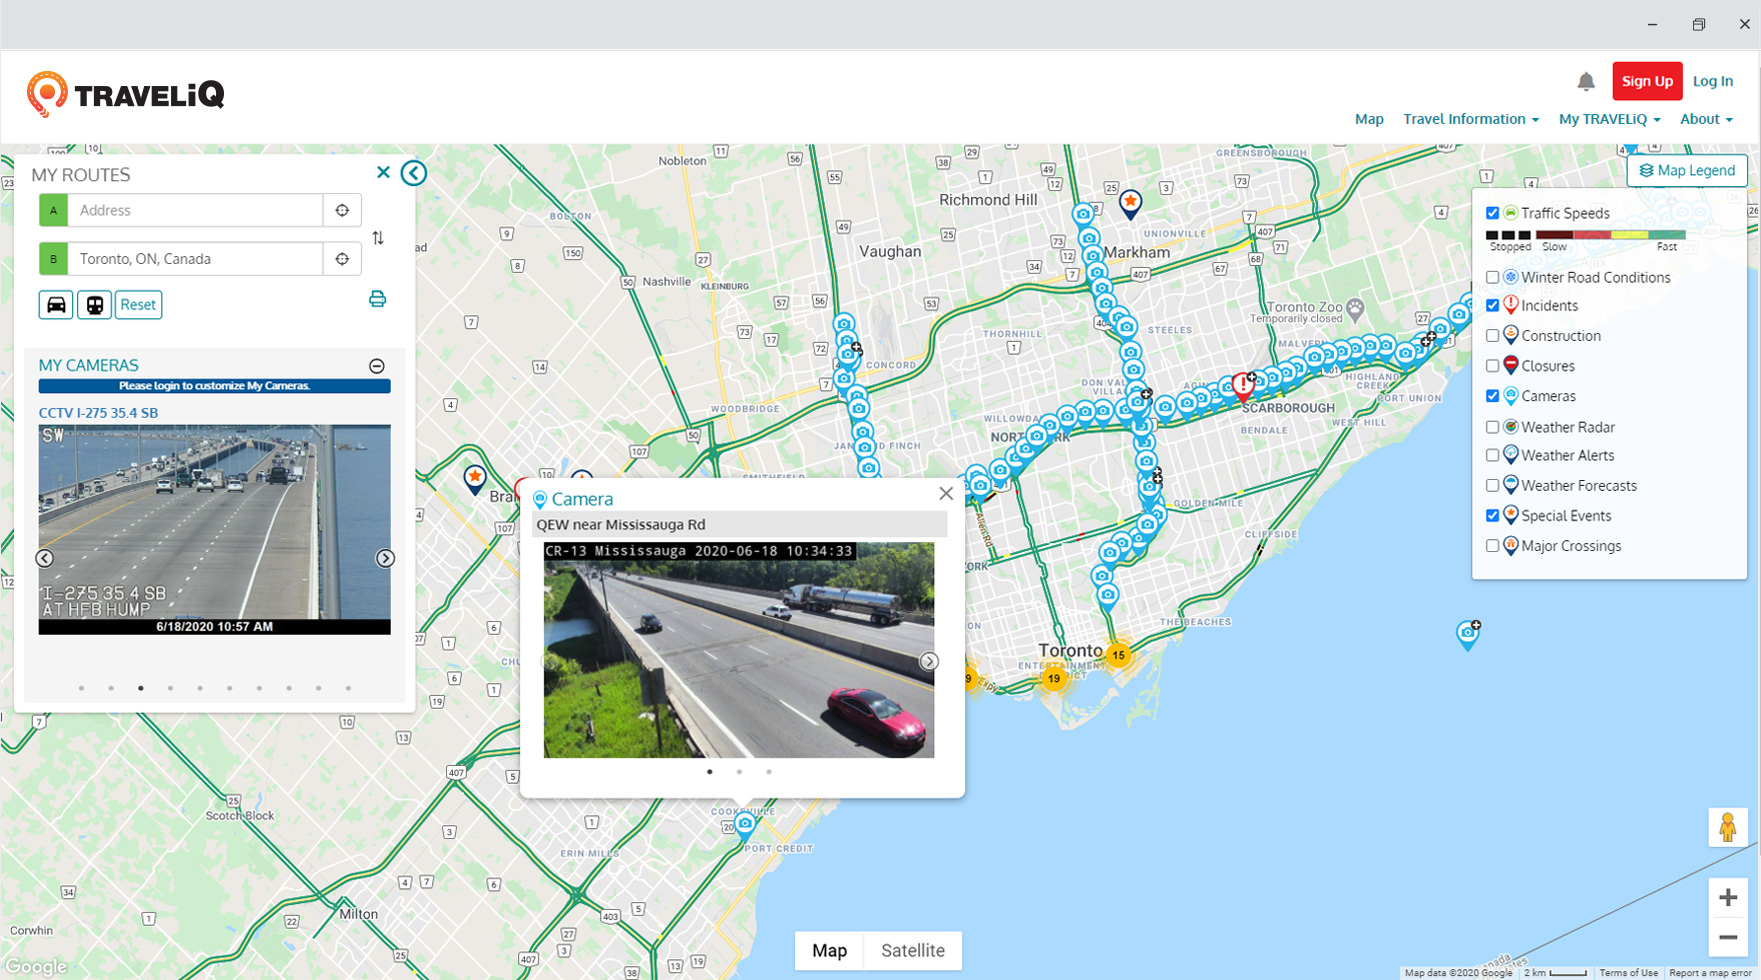Open the Terms of Use link

[1628, 972]
